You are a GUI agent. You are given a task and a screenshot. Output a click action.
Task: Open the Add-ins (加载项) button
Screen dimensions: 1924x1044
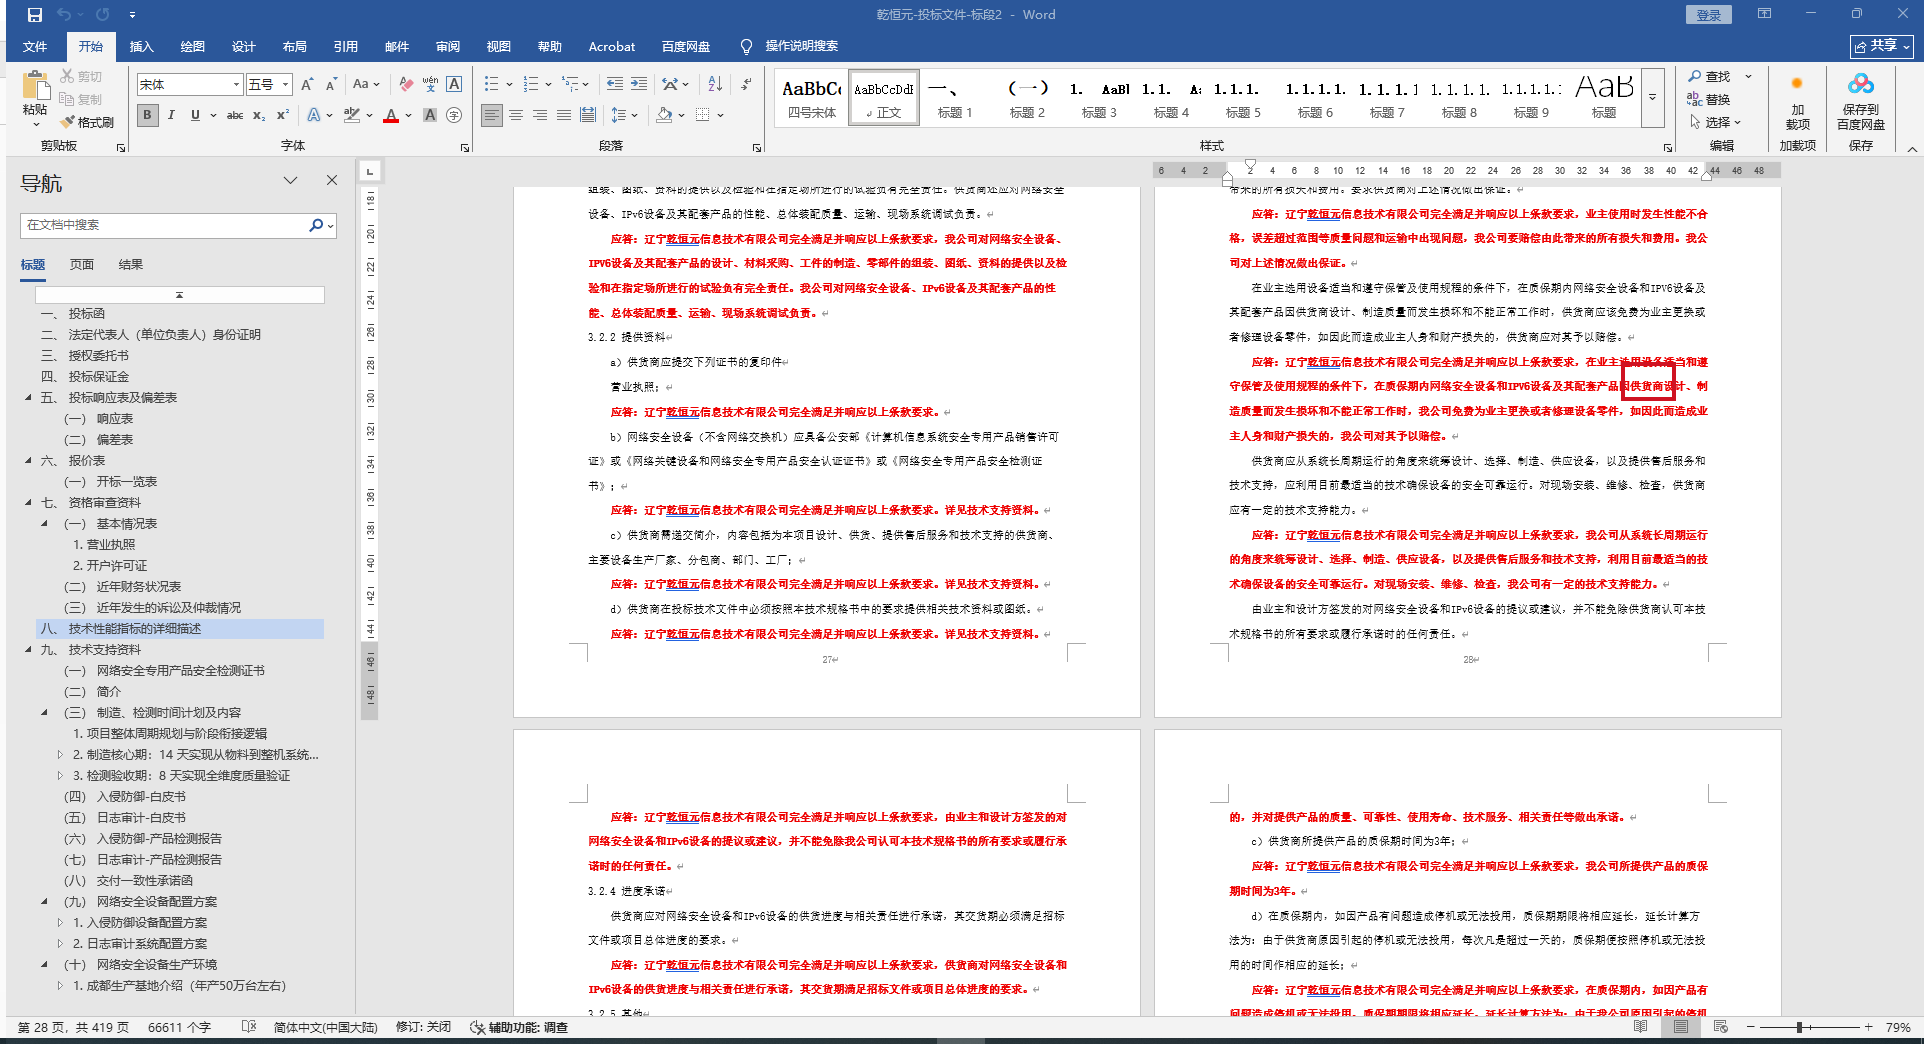tap(1797, 103)
